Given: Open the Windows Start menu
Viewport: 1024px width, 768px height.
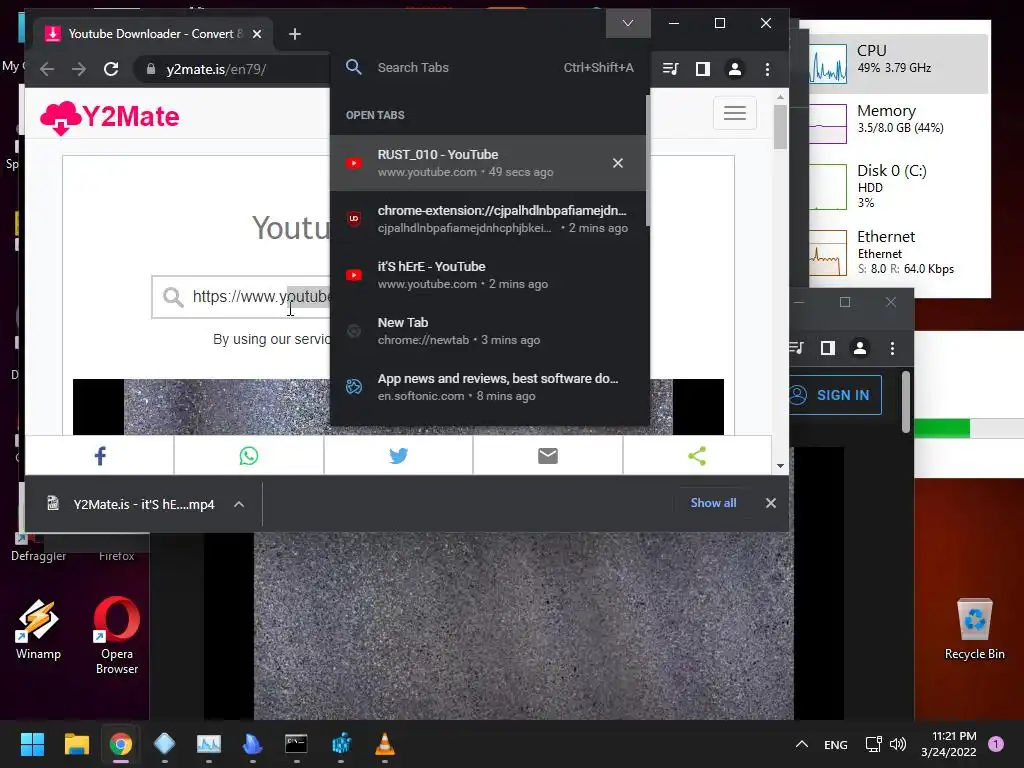Looking at the screenshot, I should point(32,744).
